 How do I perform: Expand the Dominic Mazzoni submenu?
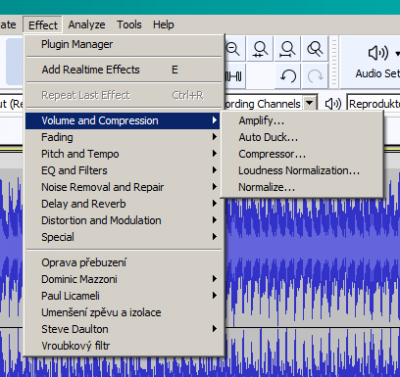[x=123, y=279]
